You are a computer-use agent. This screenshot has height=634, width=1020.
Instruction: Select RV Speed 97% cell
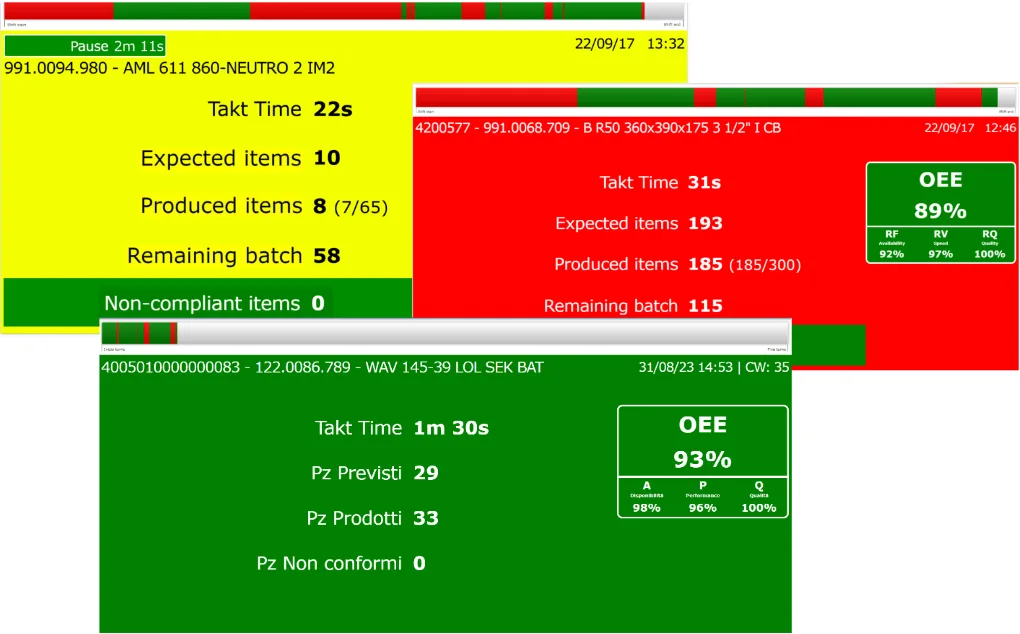(940, 244)
